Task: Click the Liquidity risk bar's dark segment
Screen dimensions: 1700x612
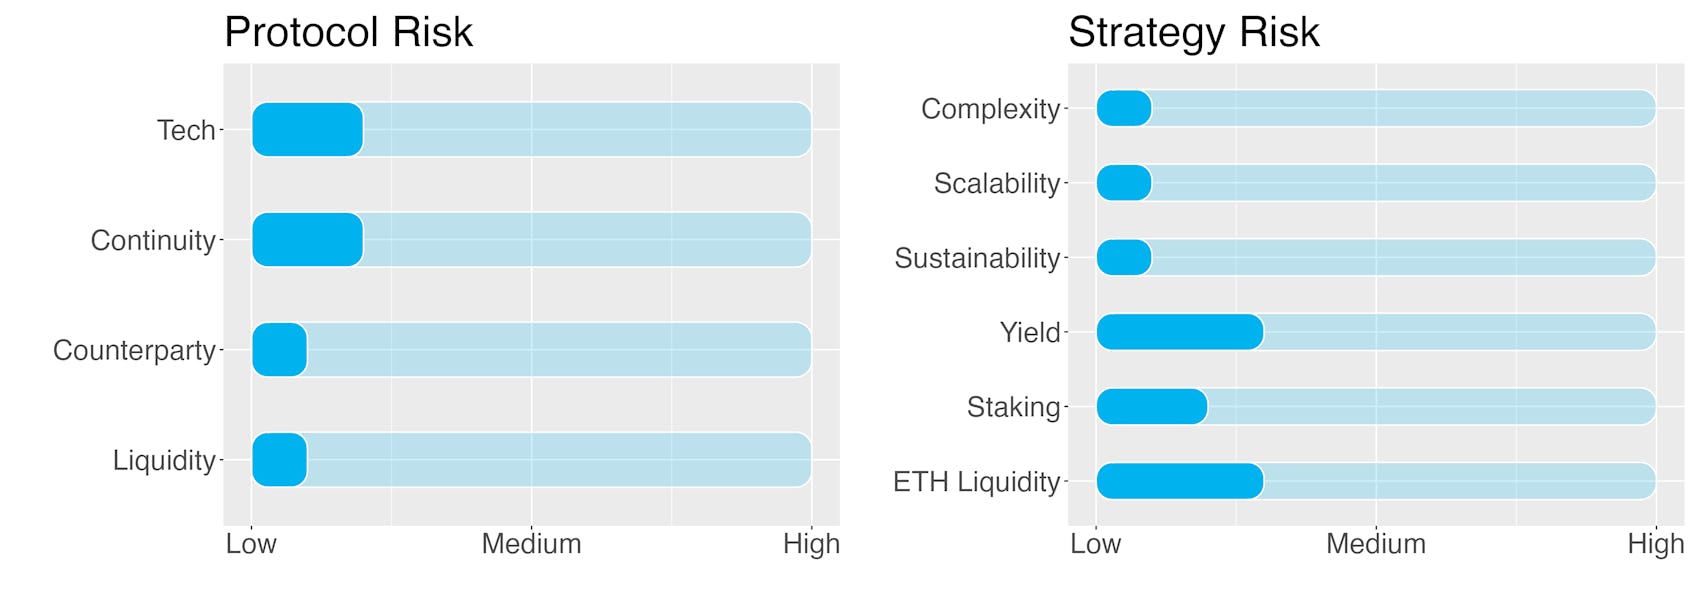Action: click(279, 460)
